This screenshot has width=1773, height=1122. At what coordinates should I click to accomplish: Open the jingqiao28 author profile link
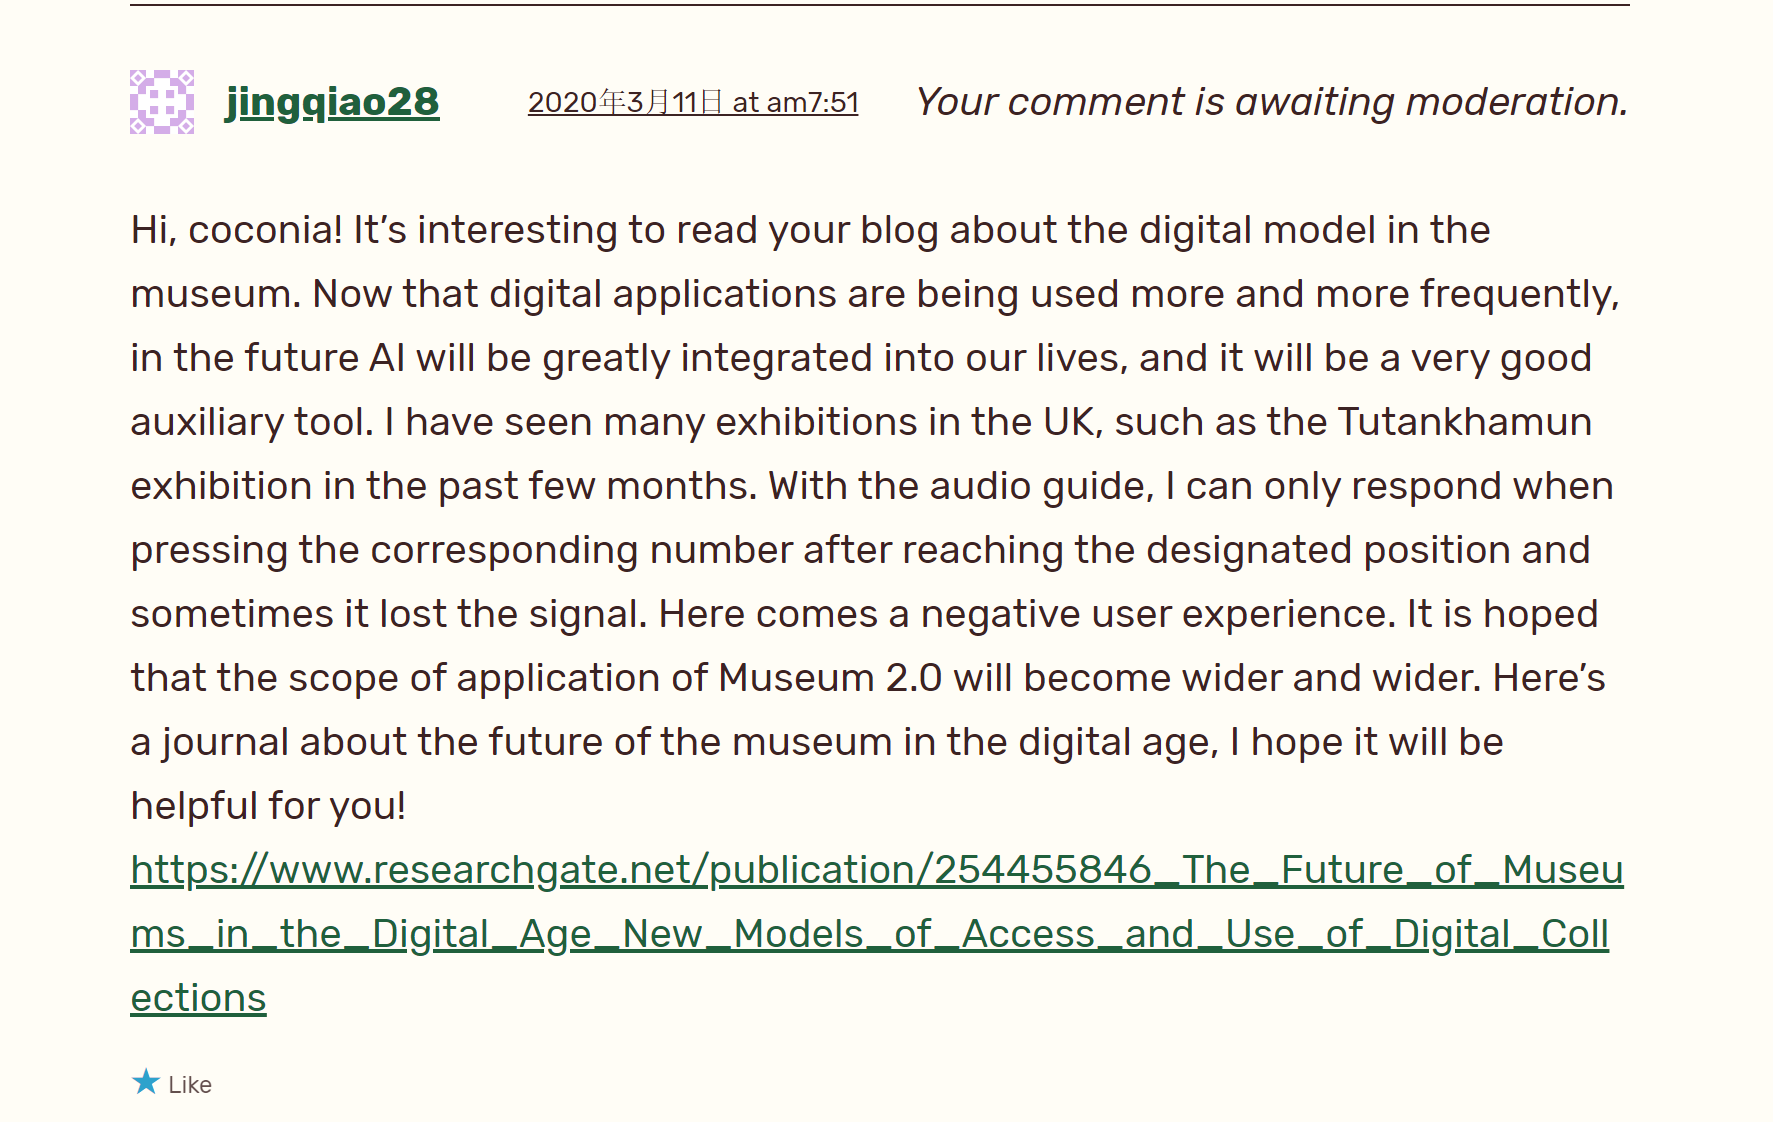[x=332, y=102]
